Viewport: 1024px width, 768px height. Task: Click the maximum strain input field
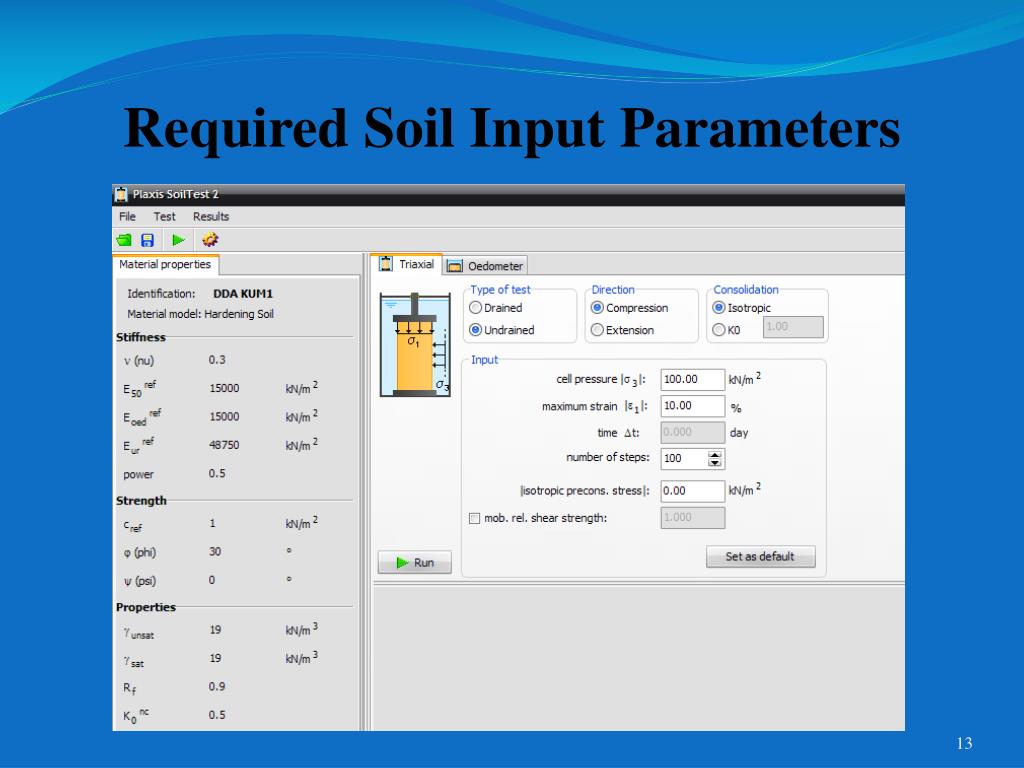point(692,406)
